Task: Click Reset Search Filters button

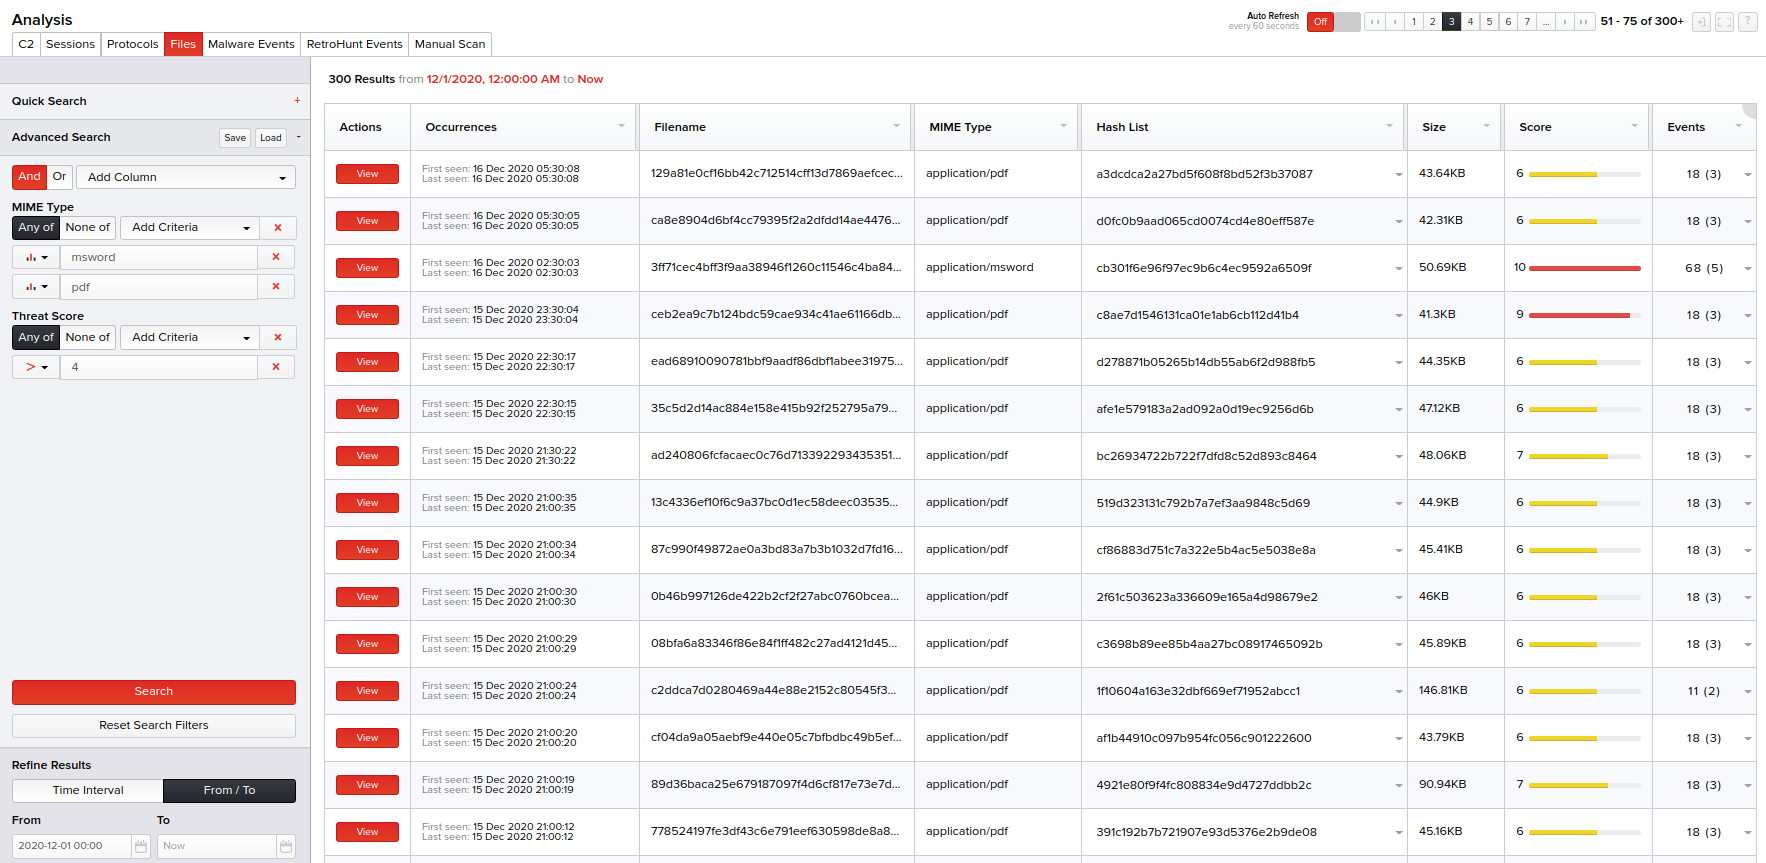Action: point(154,725)
